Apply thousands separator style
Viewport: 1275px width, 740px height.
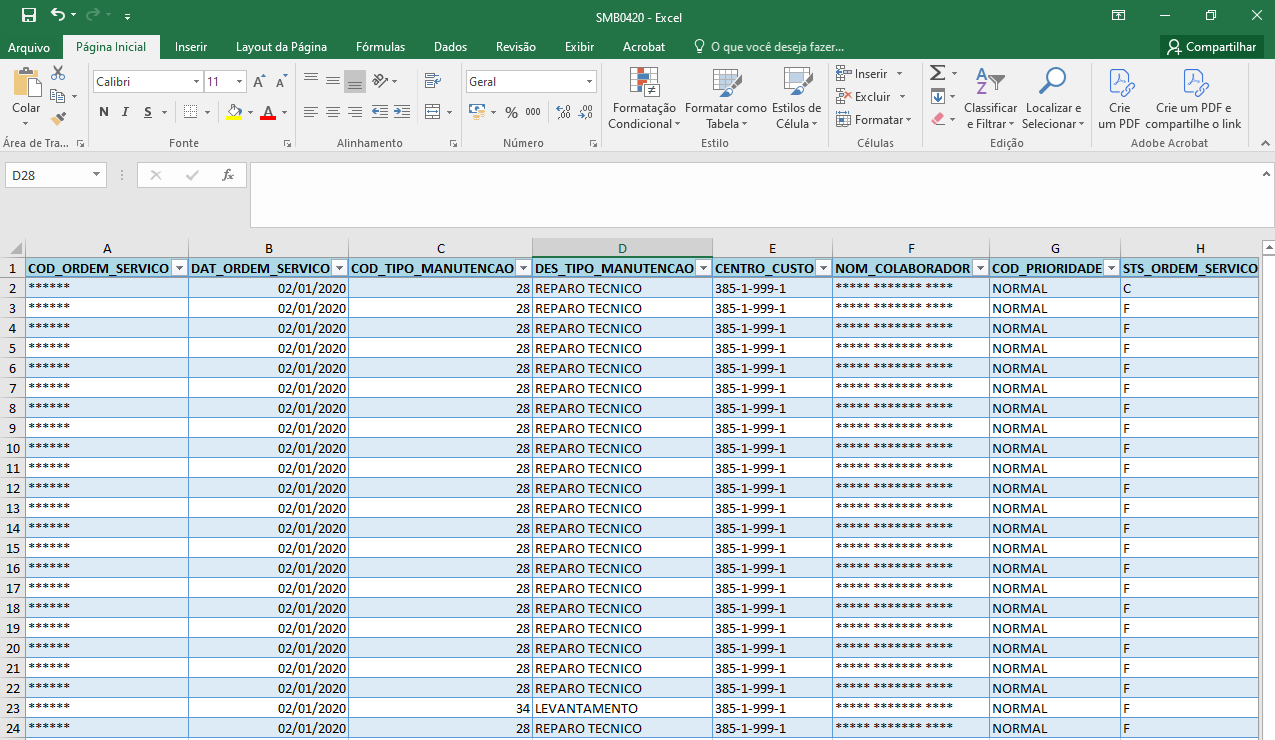coord(533,112)
